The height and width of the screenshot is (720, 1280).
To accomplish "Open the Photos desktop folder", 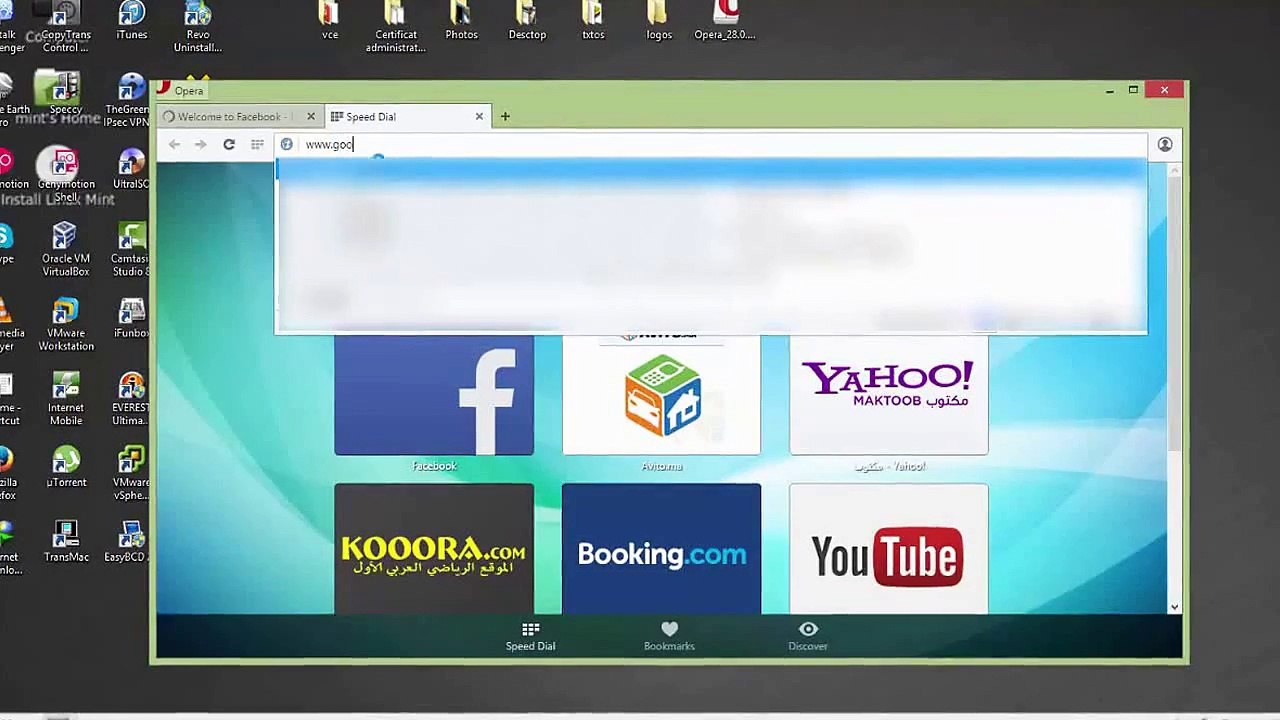I will (x=461, y=21).
